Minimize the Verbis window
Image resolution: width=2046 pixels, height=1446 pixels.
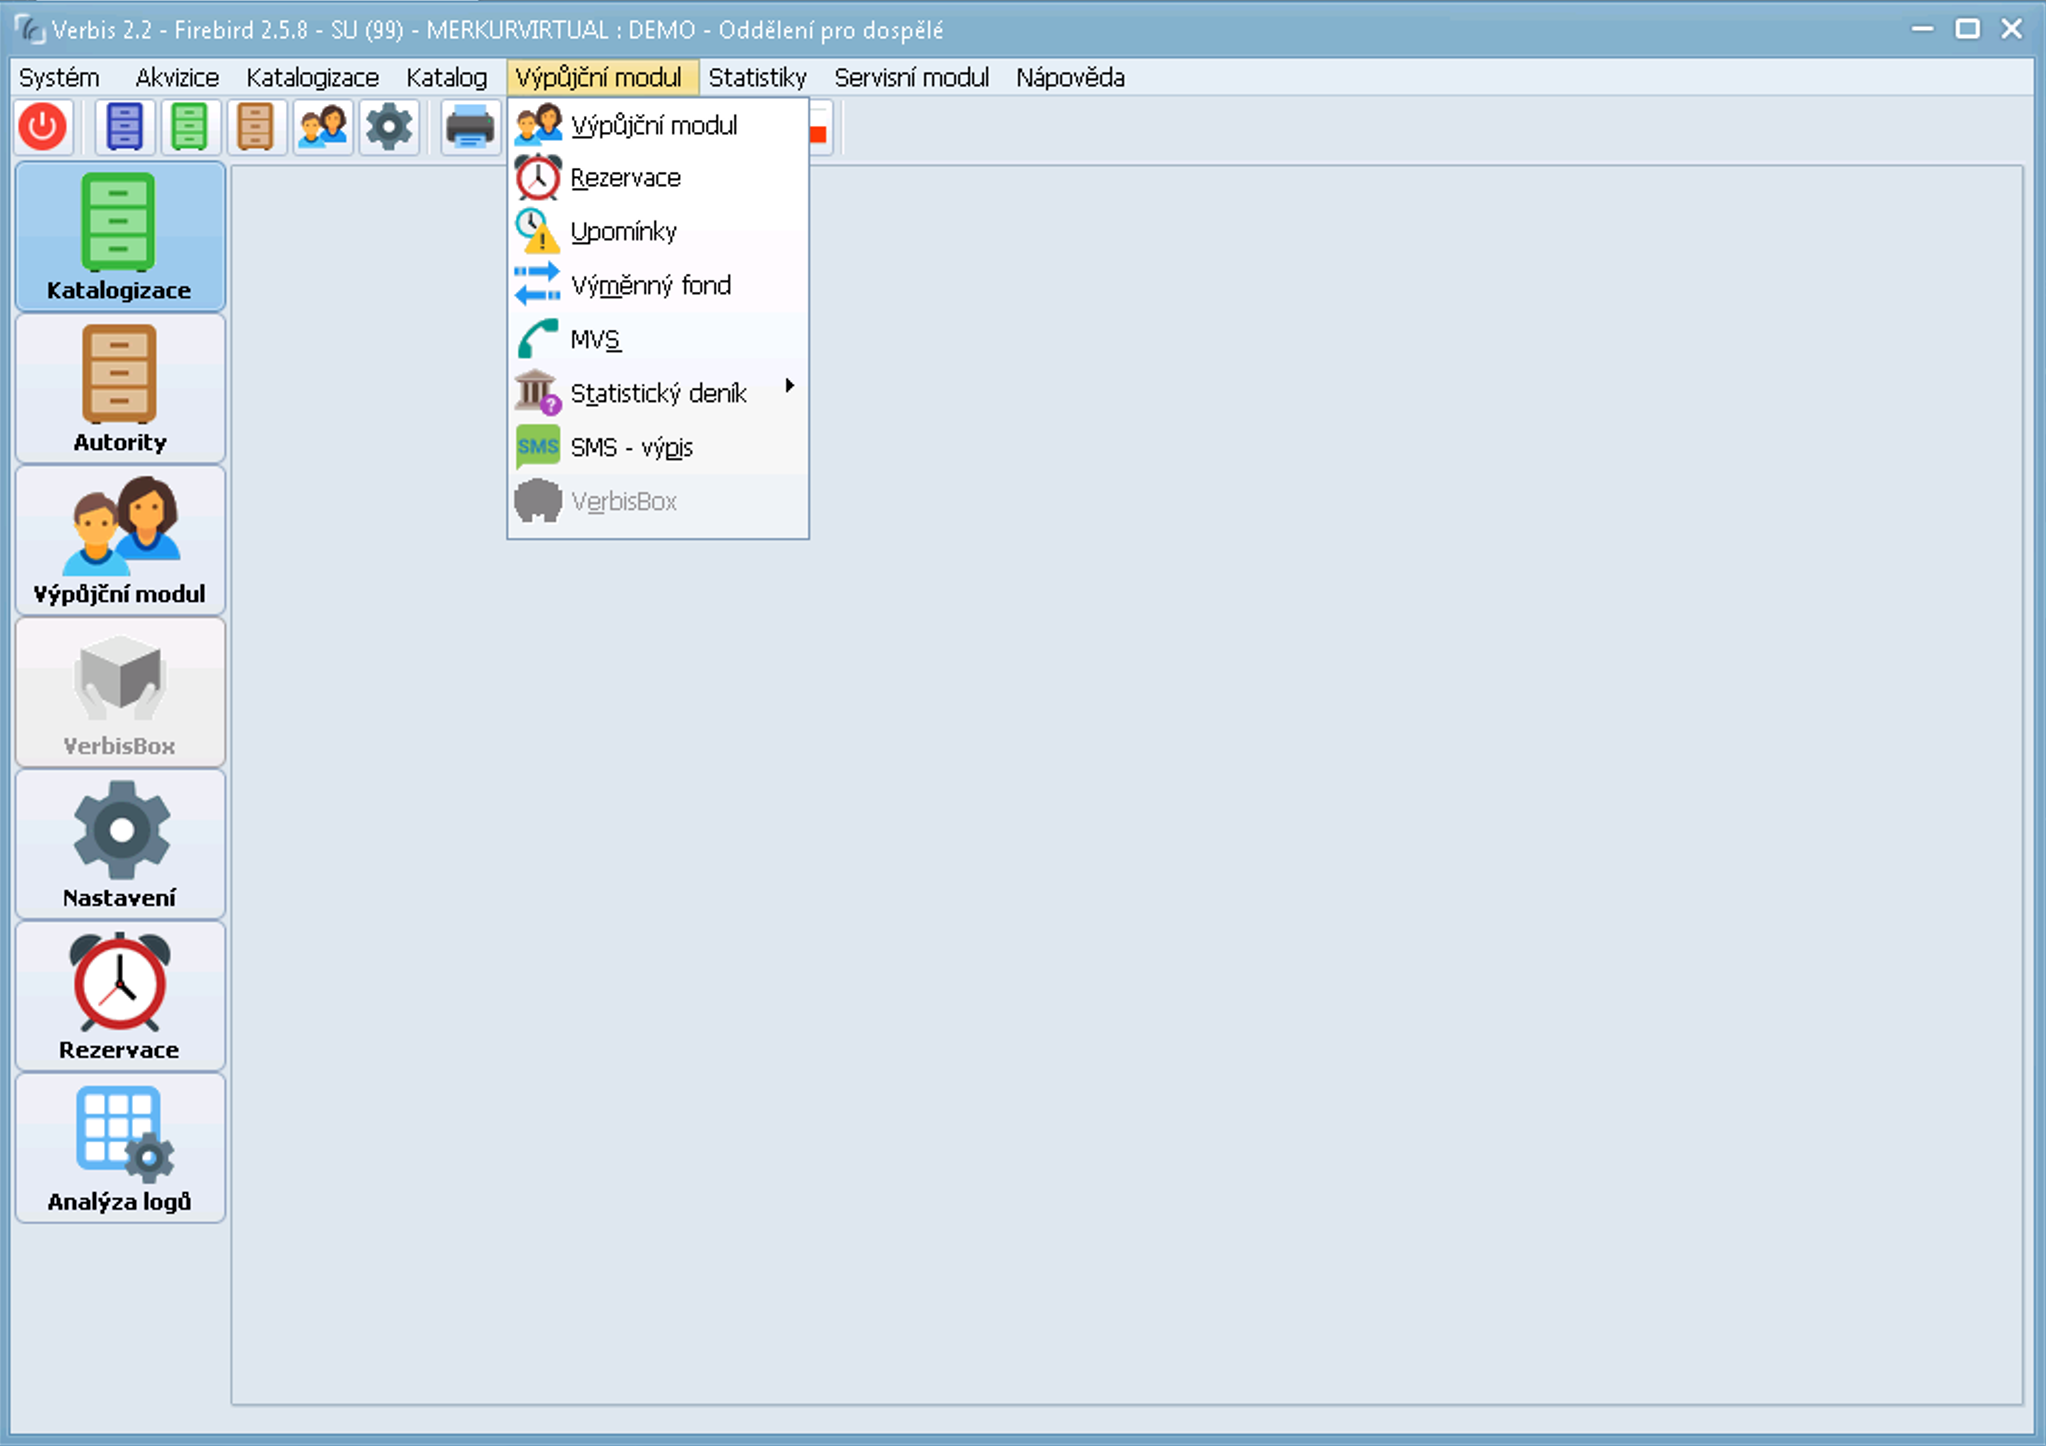1922,29
